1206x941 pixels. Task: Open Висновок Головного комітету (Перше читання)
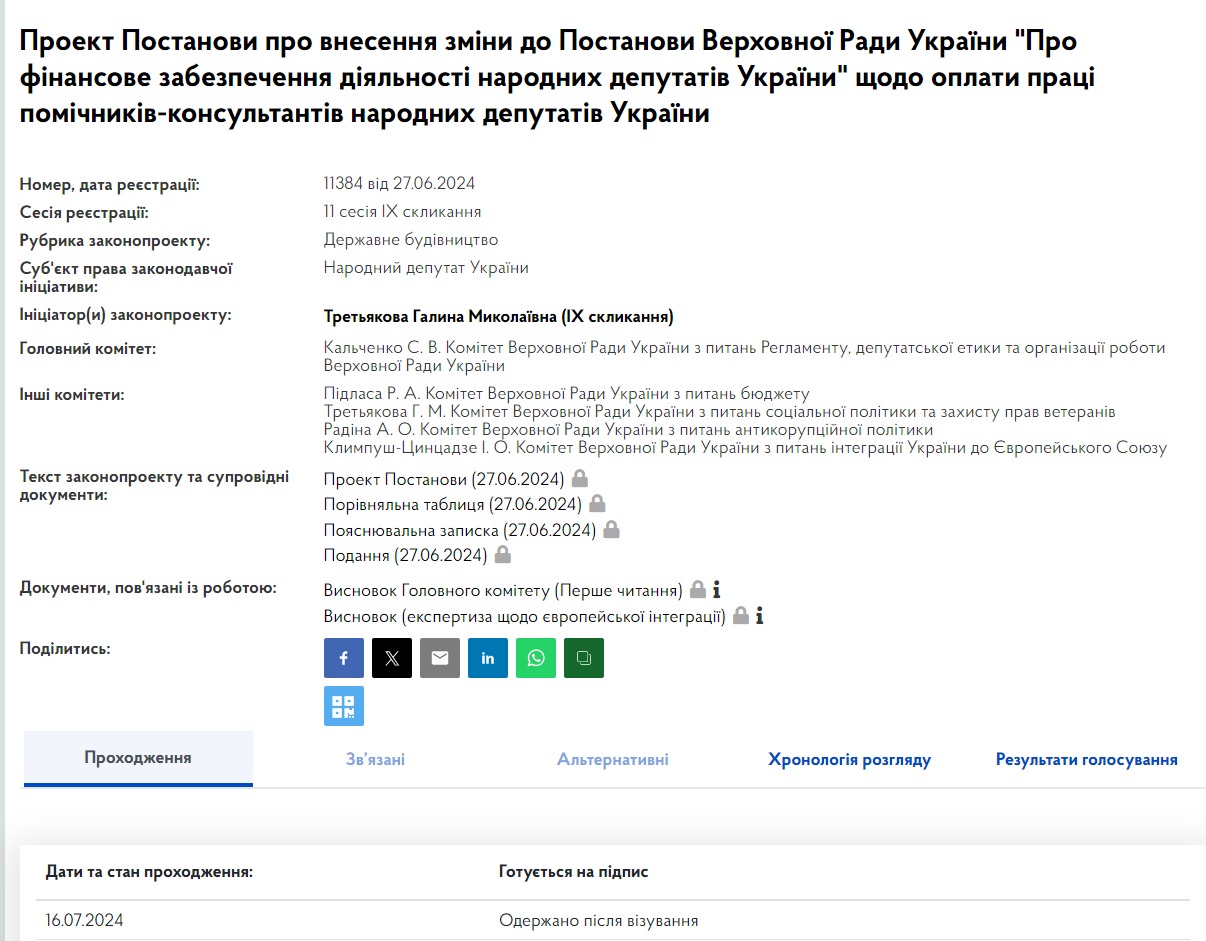(x=503, y=590)
